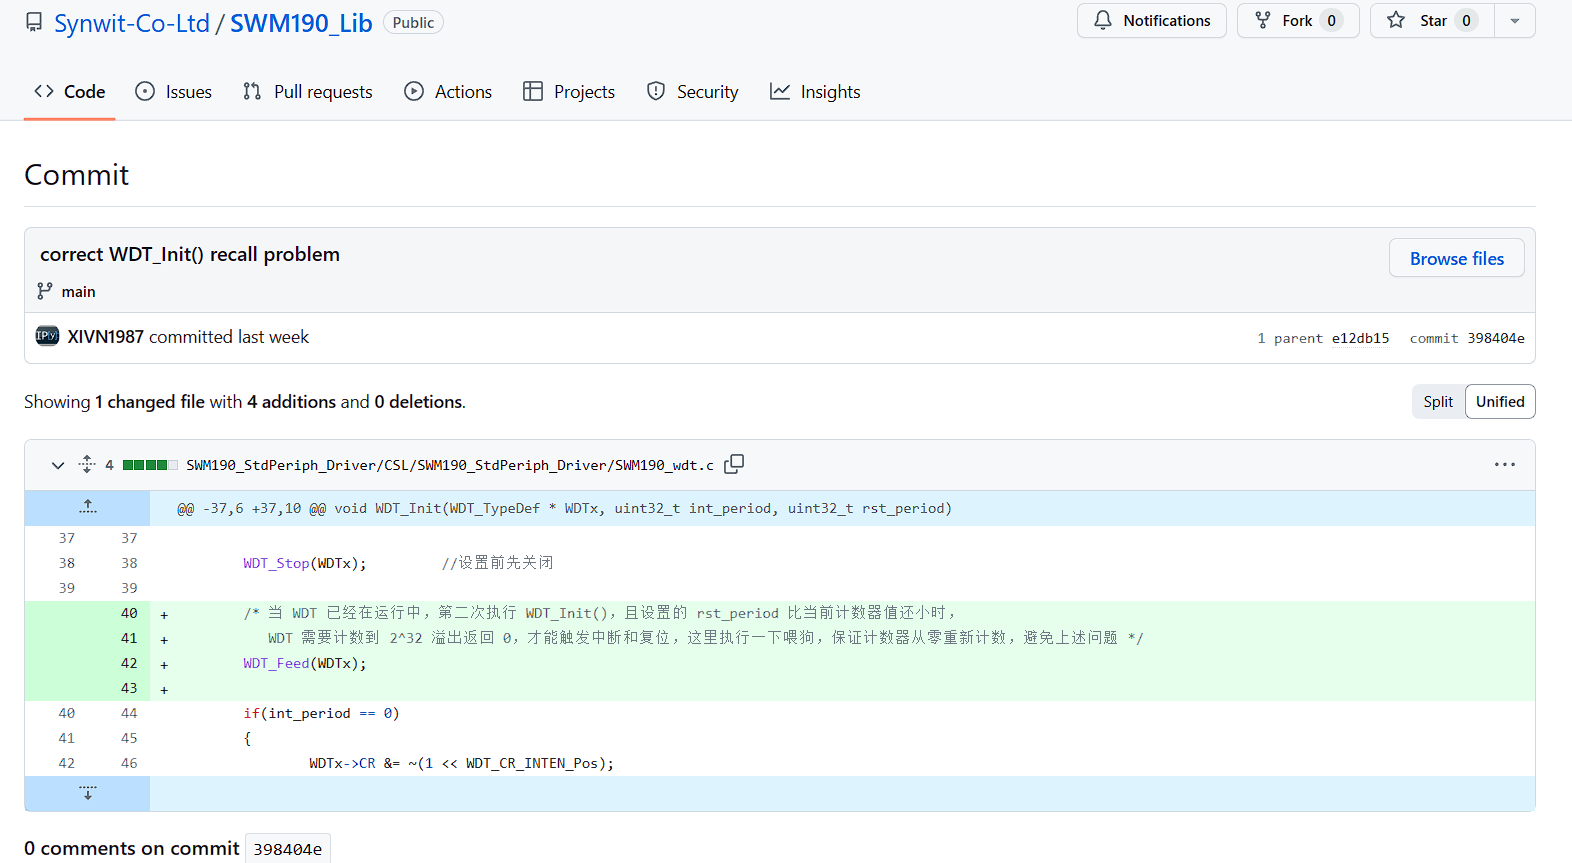Click the repository book icon
The image size is (1572, 863).
[x=34, y=22]
